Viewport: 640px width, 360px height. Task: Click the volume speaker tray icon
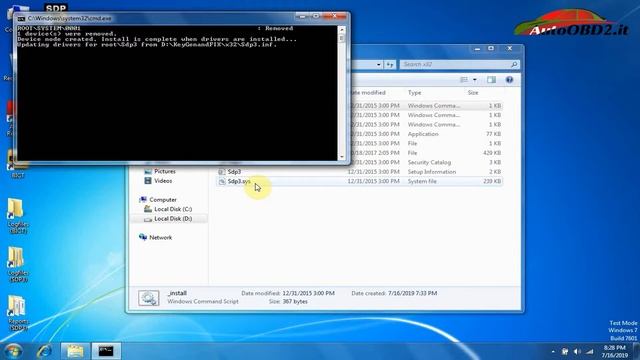coord(577,351)
